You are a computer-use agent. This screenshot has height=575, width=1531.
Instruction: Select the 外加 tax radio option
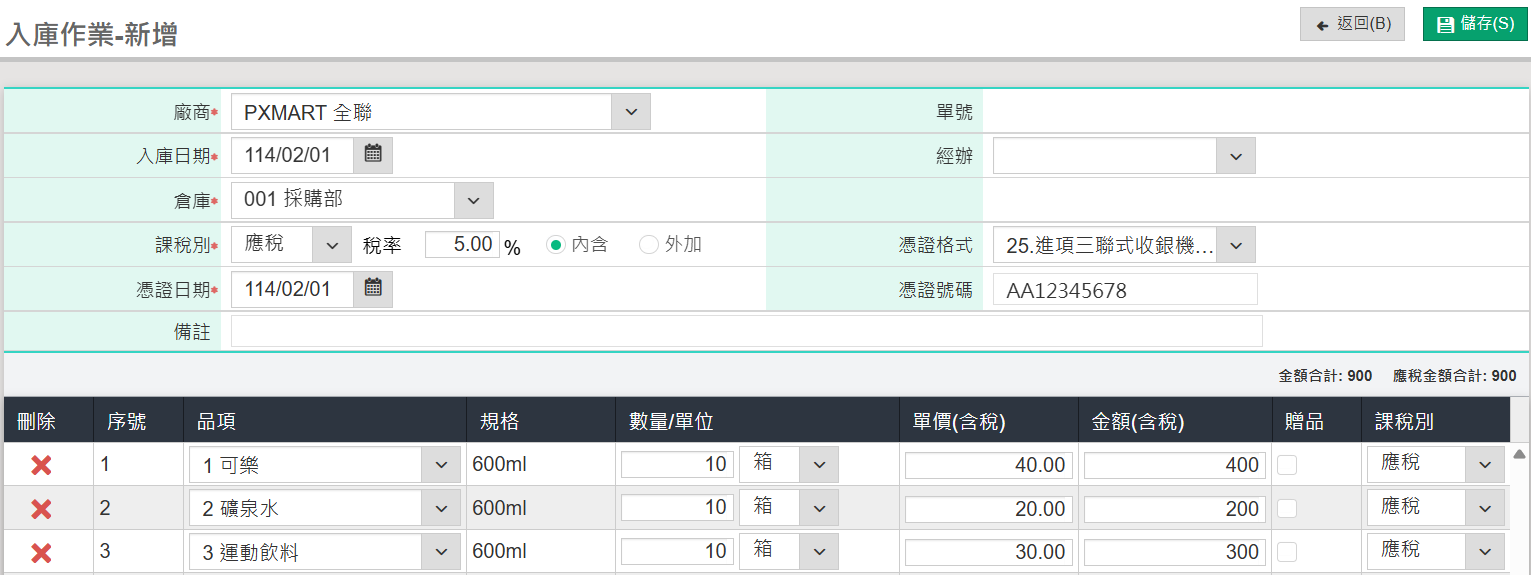(x=649, y=244)
